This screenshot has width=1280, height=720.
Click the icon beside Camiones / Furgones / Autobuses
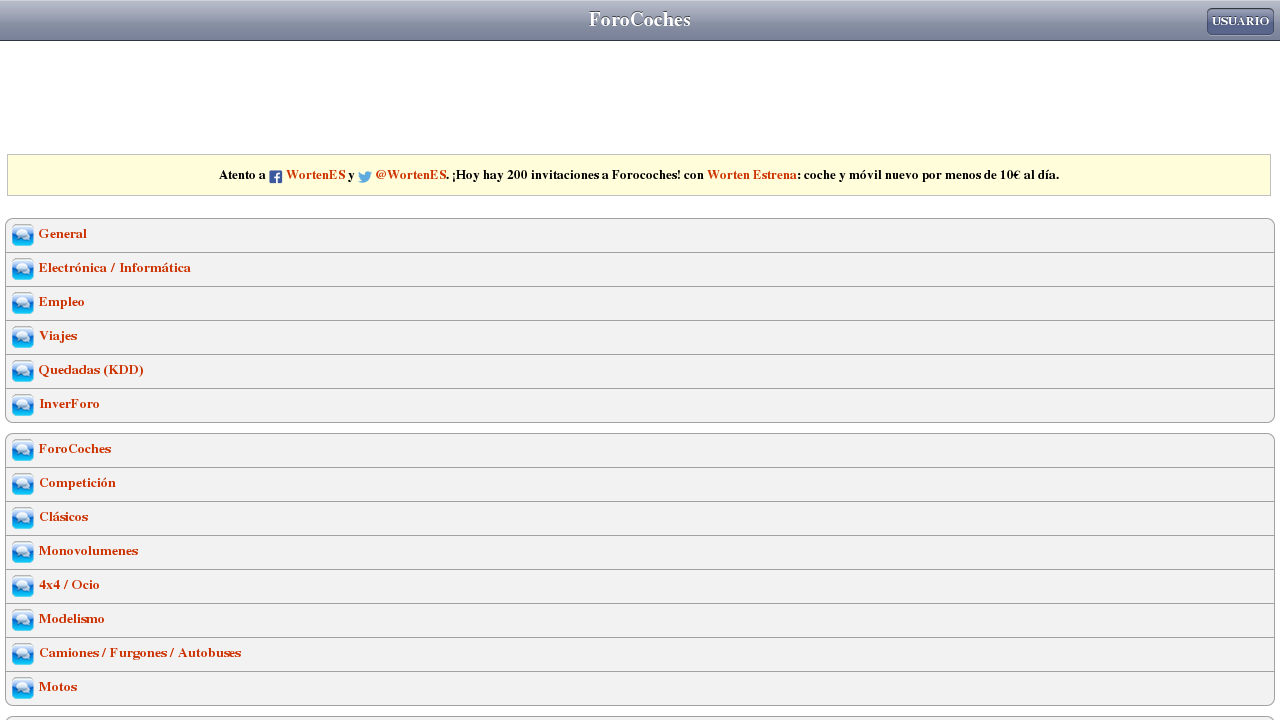23,655
